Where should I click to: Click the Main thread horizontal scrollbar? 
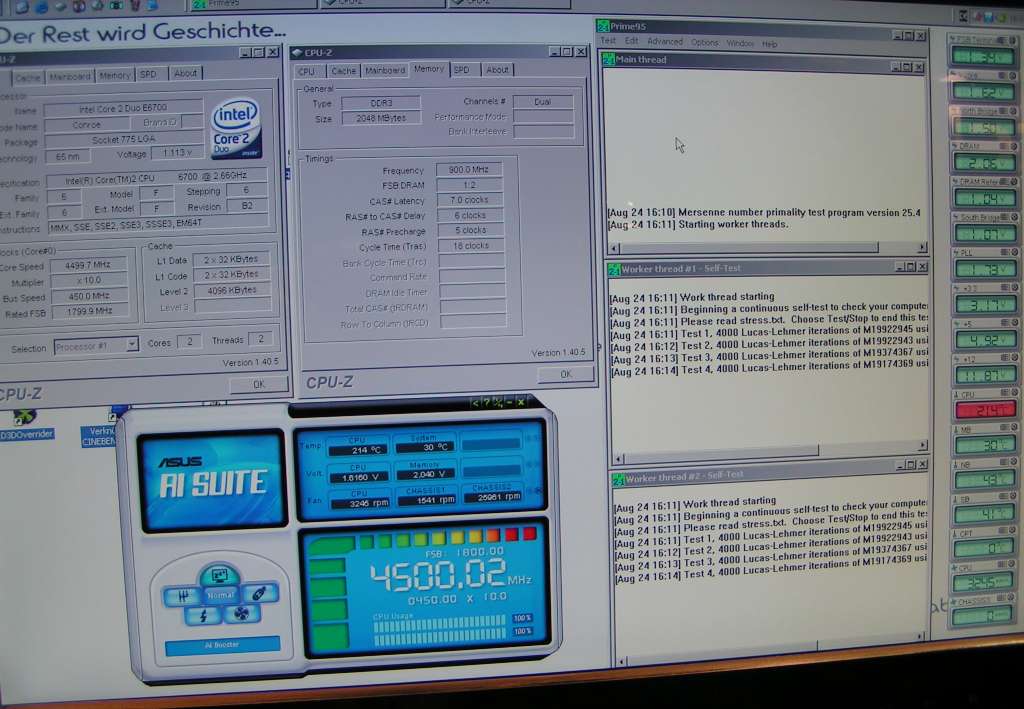tap(767, 247)
